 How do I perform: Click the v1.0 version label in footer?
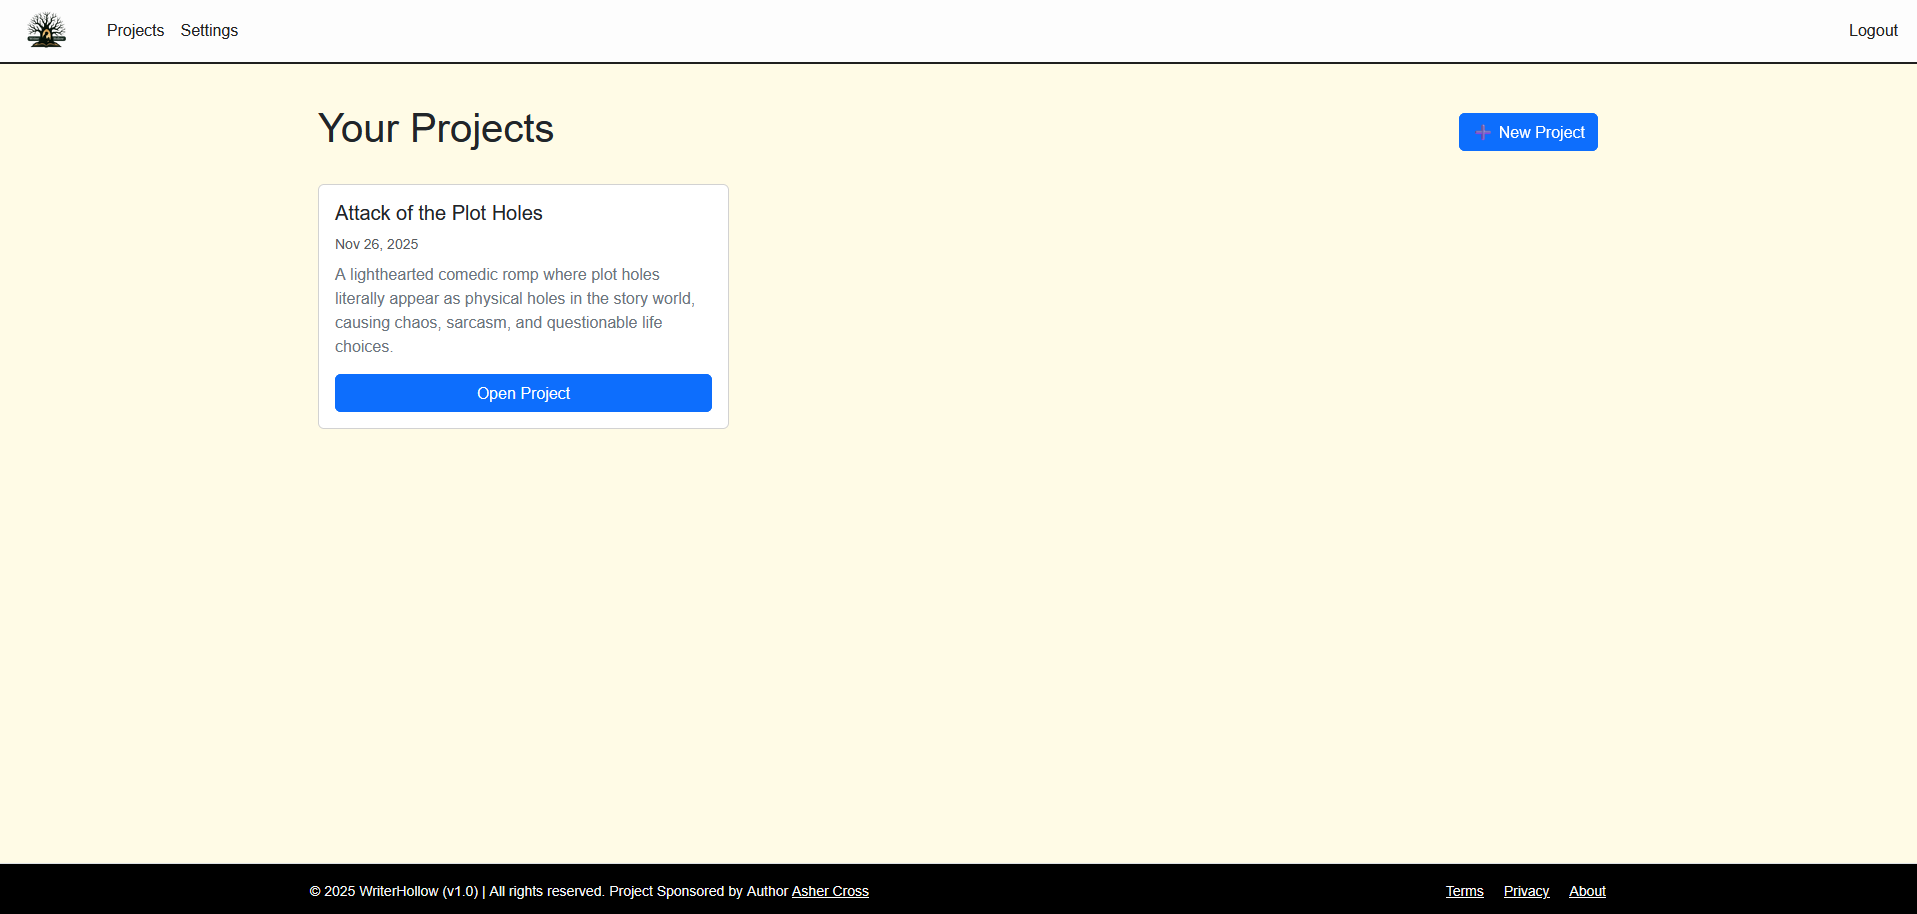460,891
